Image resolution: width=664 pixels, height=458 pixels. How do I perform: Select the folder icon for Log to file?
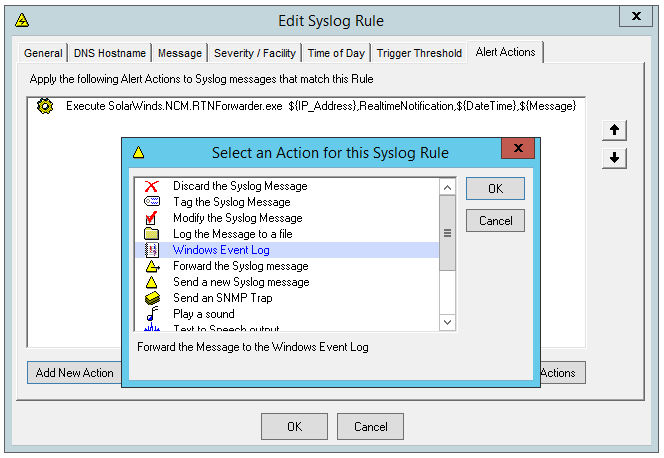click(x=151, y=234)
